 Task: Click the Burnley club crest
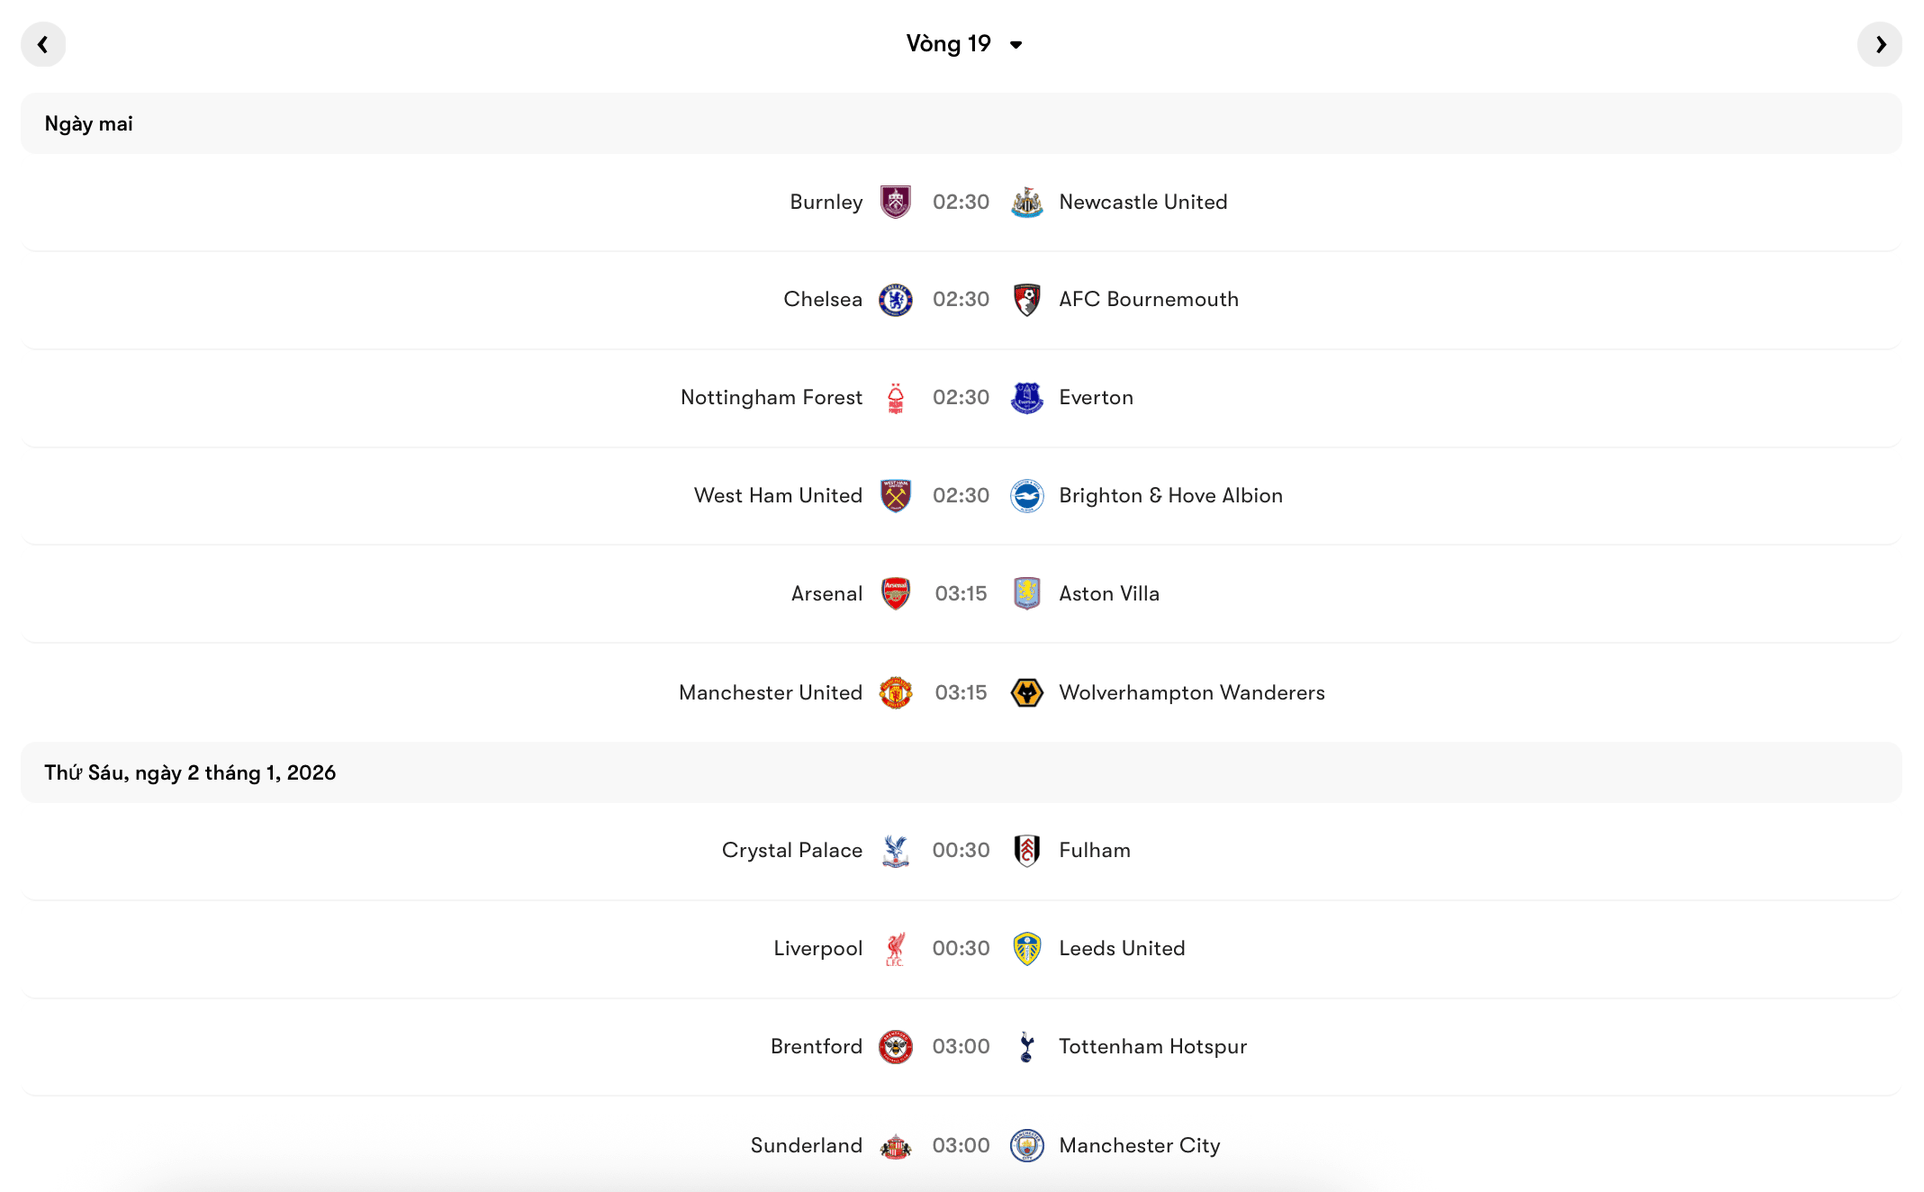[896, 201]
